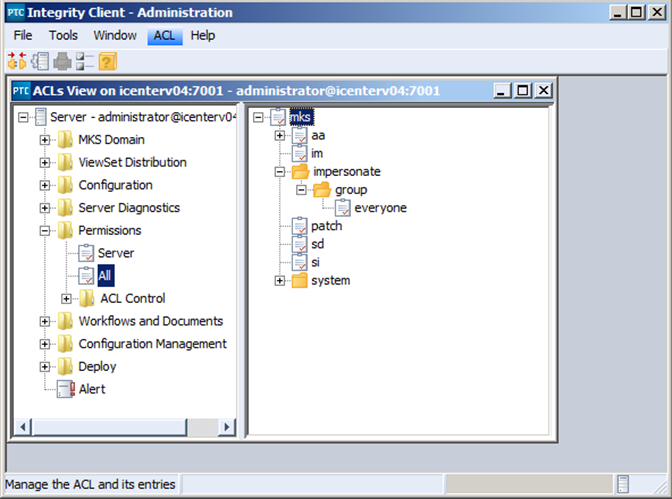Screen dimensions: 672x499
Task: Open the Help menu
Action: pos(203,36)
